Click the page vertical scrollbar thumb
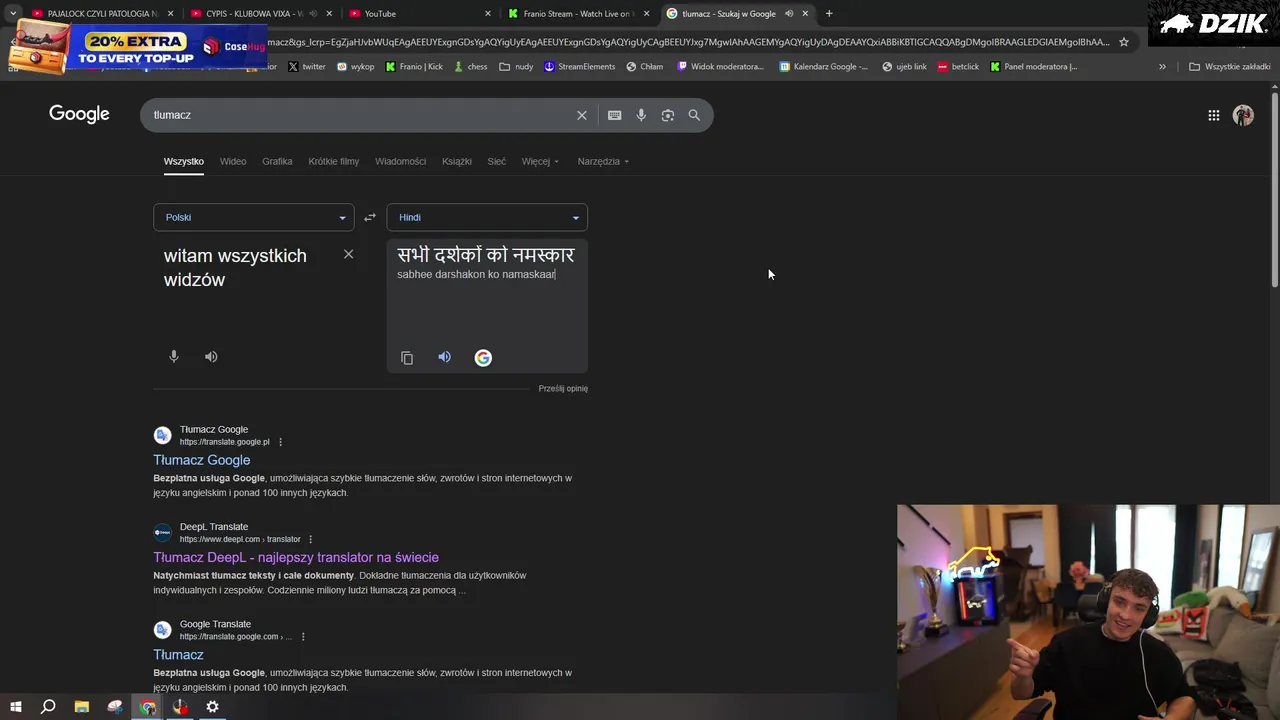Image resolution: width=1280 pixels, height=720 pixels. point(1274,190)
